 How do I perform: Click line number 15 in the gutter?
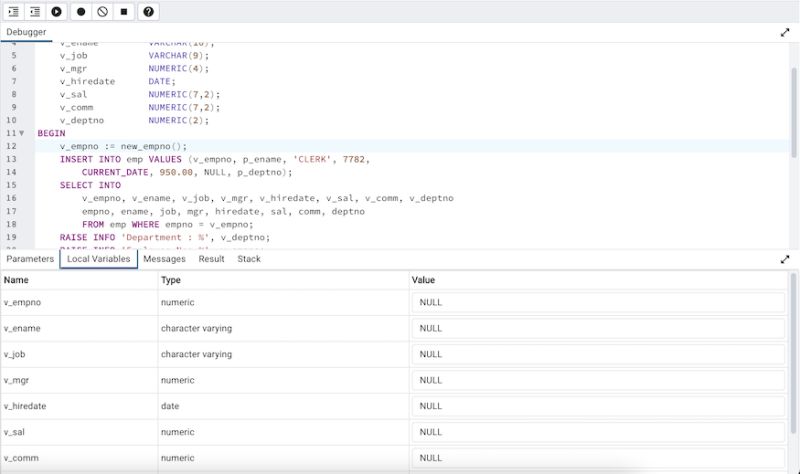click(x=11, y=185)
